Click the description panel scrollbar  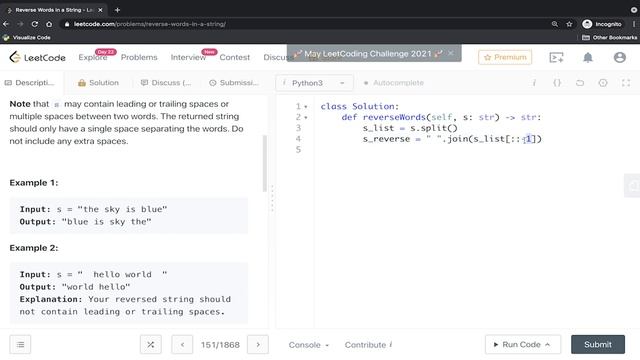(265, 163)
